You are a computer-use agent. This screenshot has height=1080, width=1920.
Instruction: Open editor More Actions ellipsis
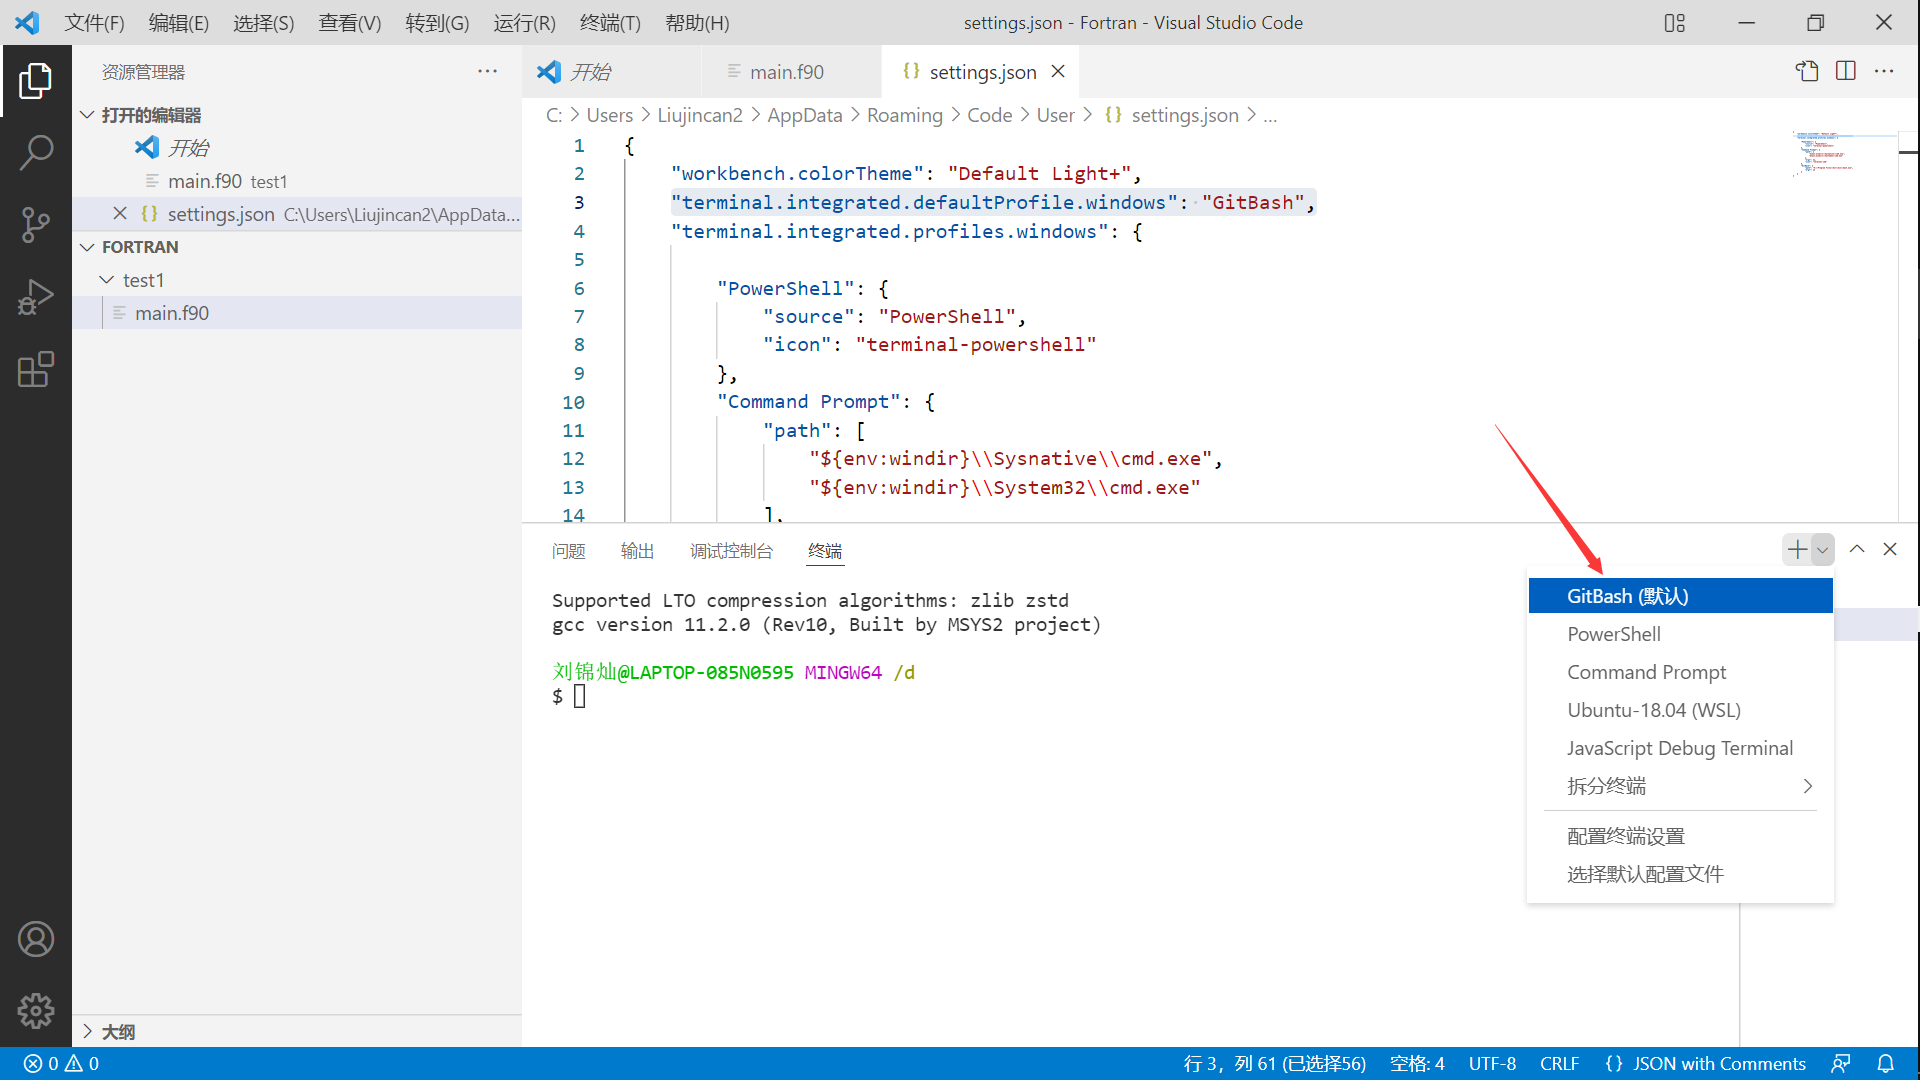tap(1884, 71)
